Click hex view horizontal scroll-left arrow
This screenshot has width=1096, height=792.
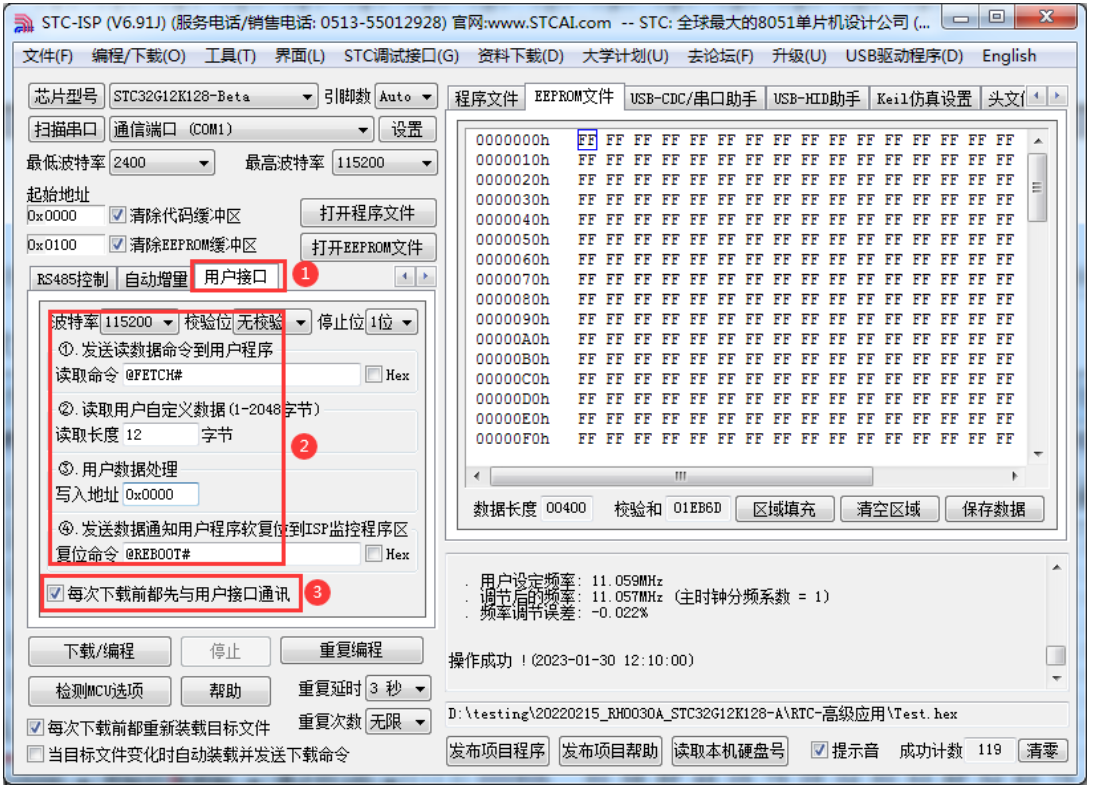click(477, 476)
